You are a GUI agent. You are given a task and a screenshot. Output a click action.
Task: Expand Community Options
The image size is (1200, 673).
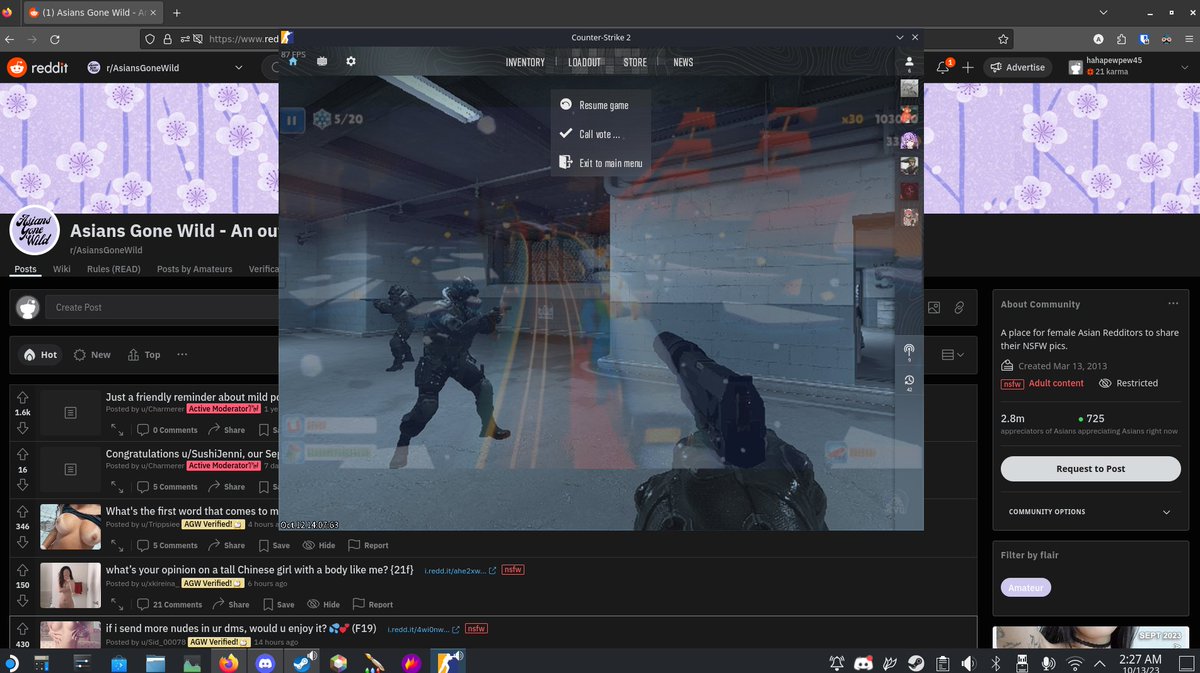click(x=1089, y=512)
